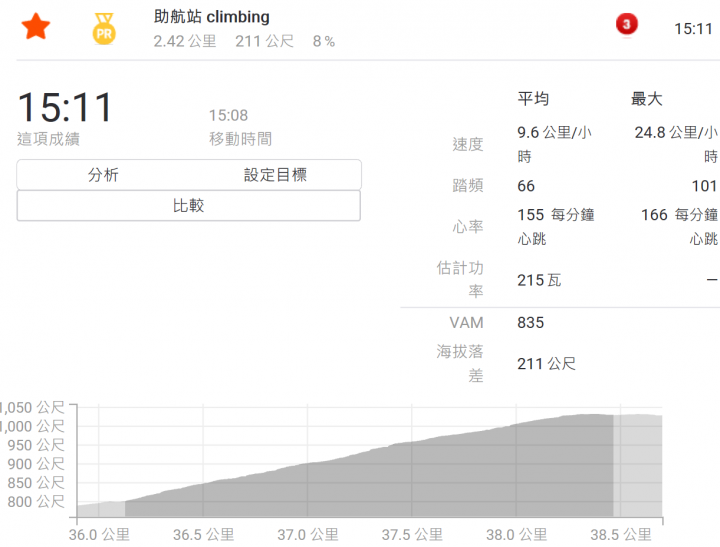Image resolution: width=720 pixels, height=547 pixels.
Task: Click the 最大 column header
Action: coord(647,99)
